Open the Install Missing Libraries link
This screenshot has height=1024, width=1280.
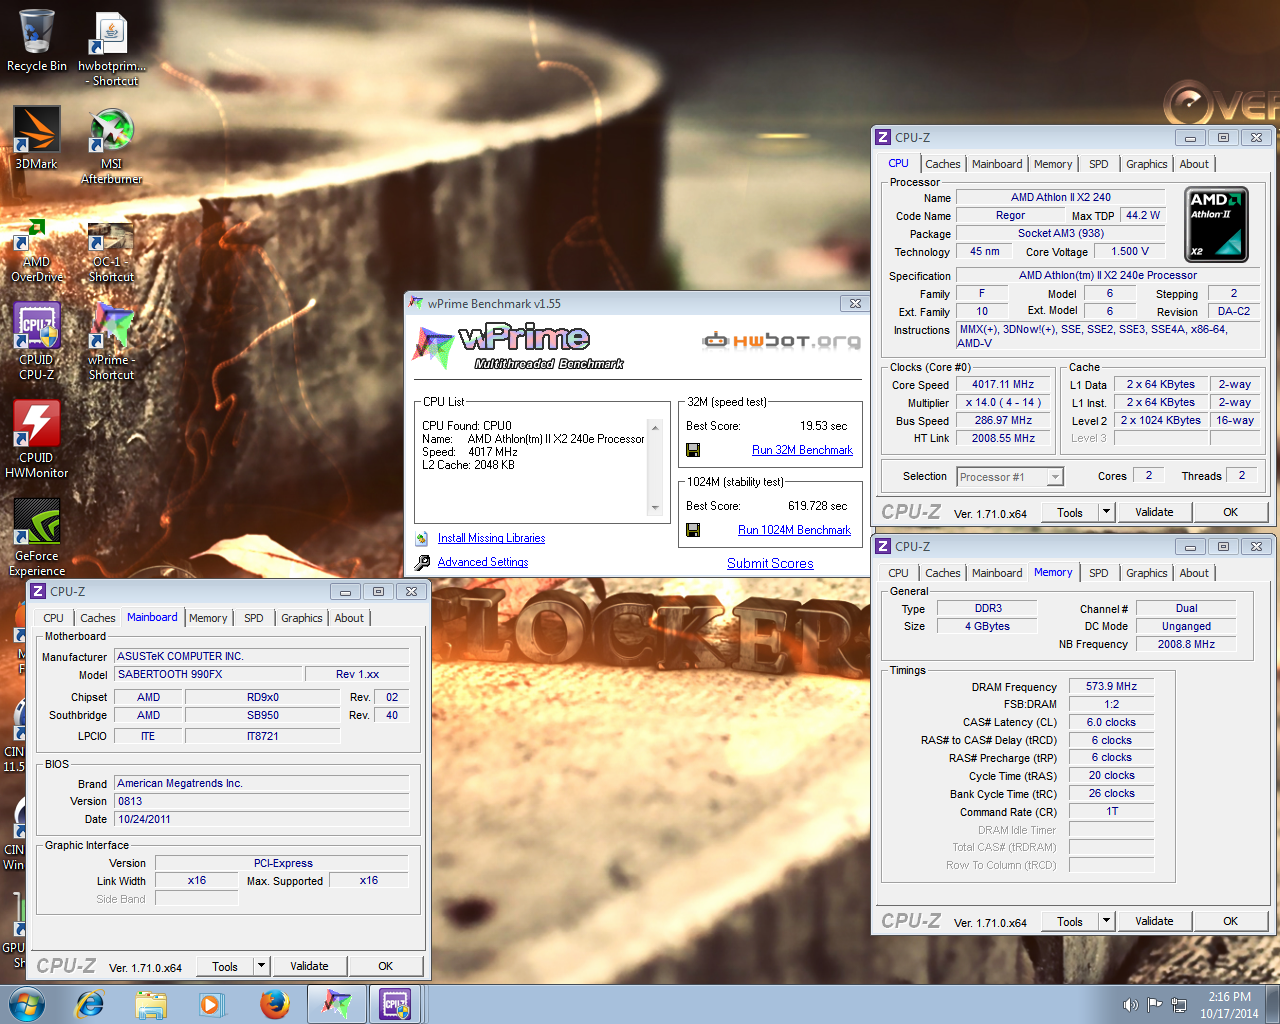(x=491, y=538)
